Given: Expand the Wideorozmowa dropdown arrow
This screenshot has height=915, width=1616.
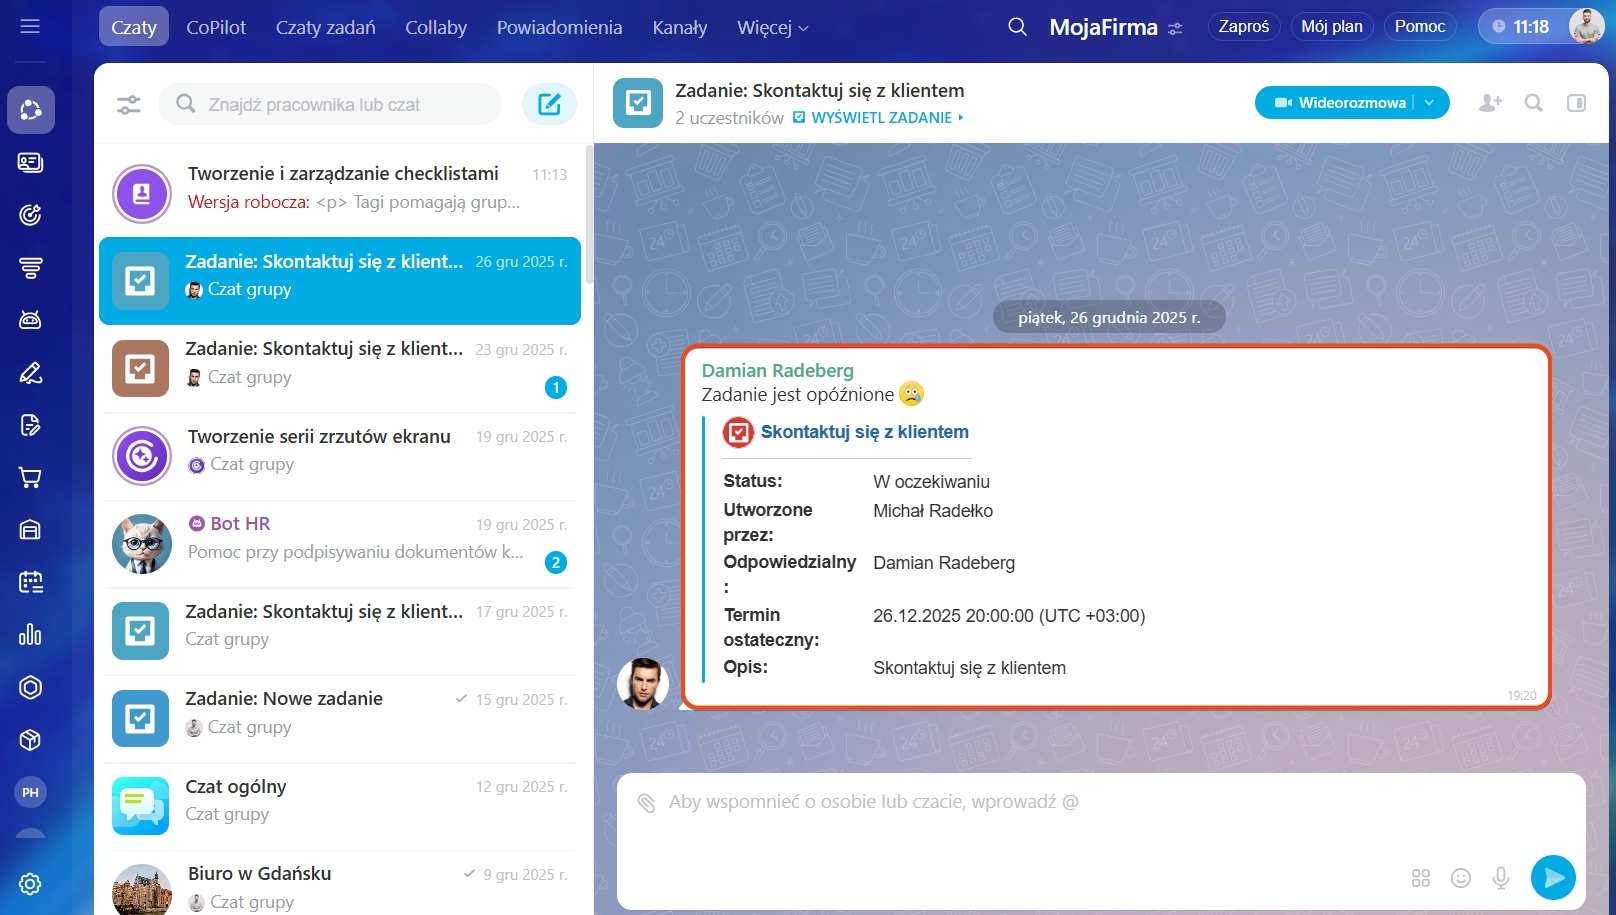Looking at the screenshot, I should click(1430, 103).
